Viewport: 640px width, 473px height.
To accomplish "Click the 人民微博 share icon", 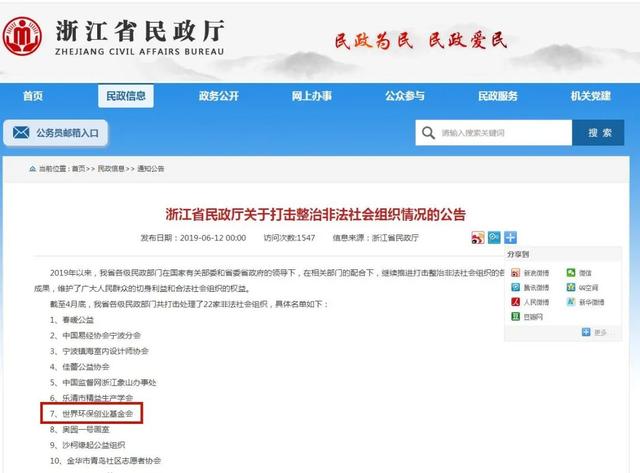I will pyautogui.click(x=516, y=302).
